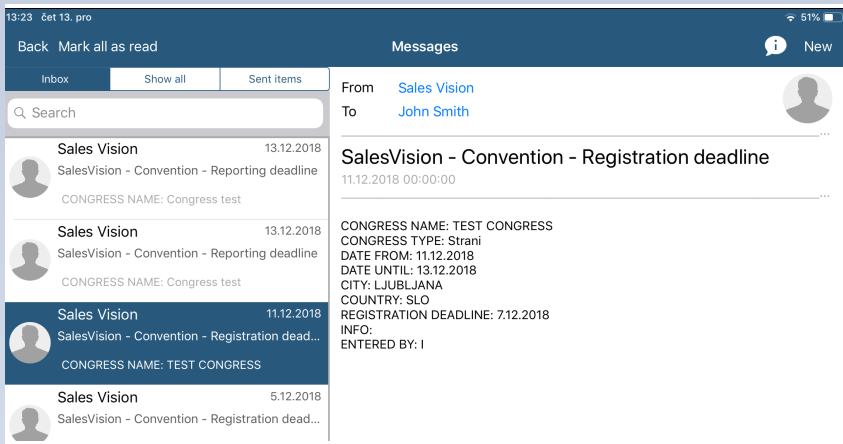Tap avatar of second Reporting deadline message
The image size is (843, 444).
[x=30, y=260]
